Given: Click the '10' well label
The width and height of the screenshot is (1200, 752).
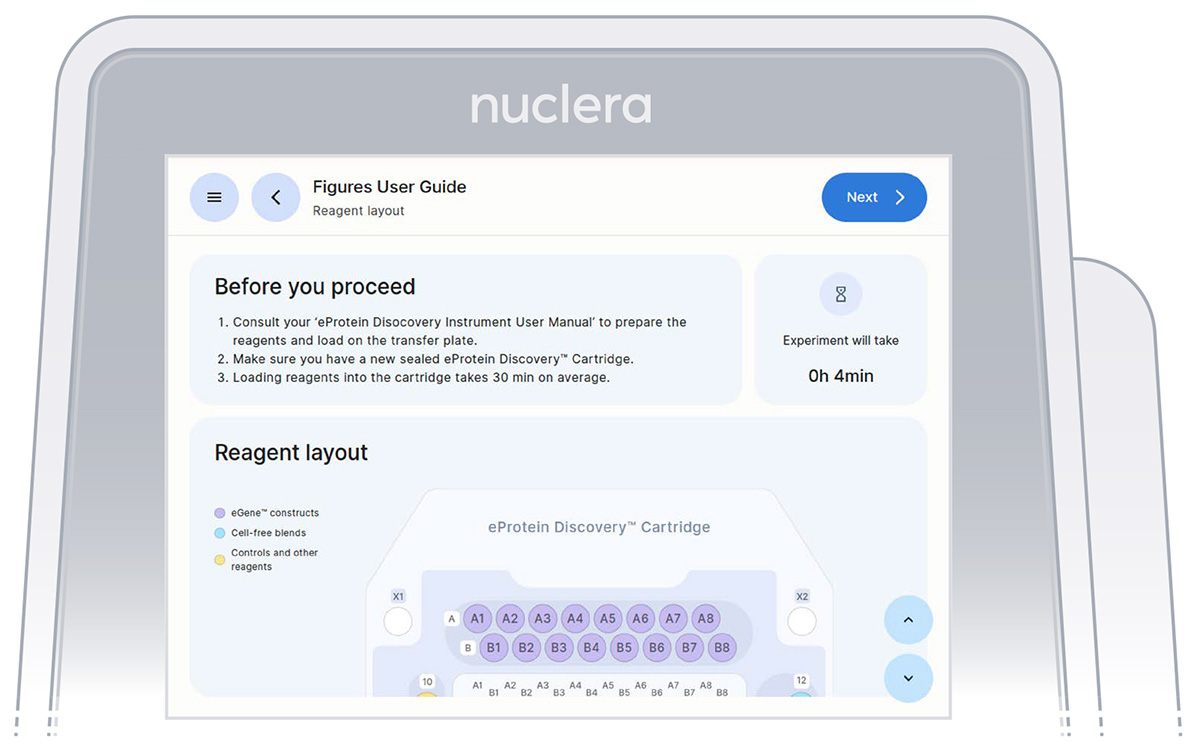Looking at the screenshot, I should point(427,682).
